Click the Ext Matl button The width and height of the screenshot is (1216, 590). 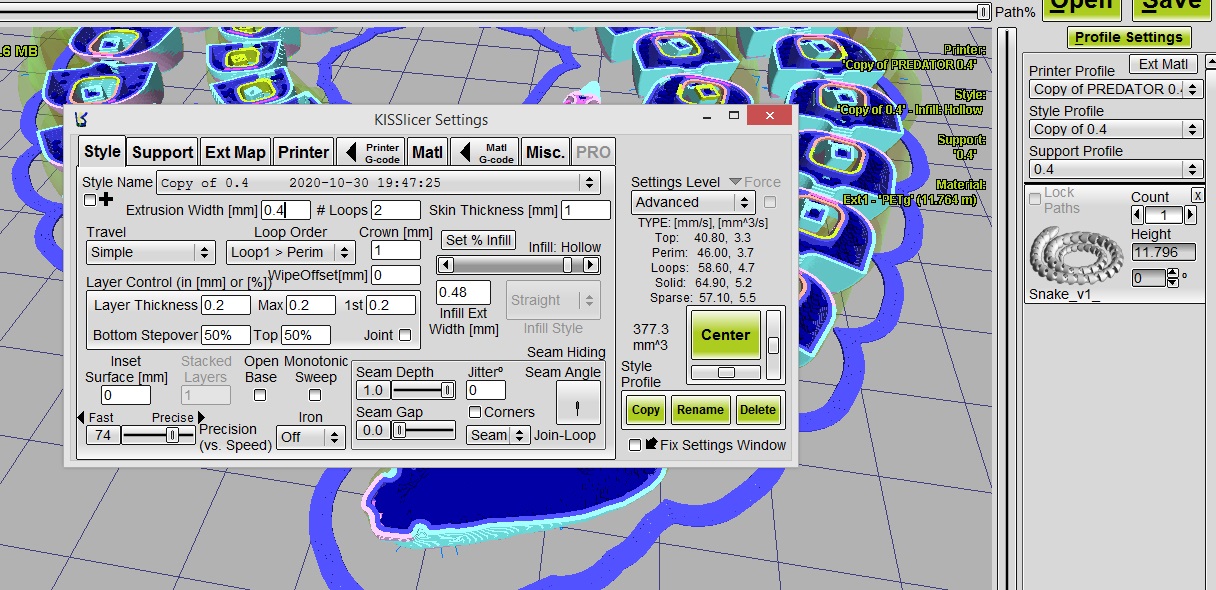(x=1163, y=64)
